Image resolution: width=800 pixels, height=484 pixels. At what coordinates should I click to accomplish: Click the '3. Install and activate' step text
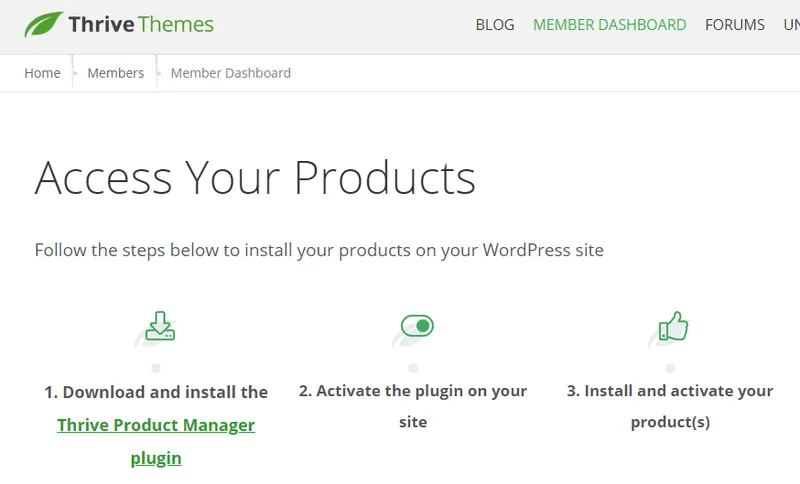670,406
